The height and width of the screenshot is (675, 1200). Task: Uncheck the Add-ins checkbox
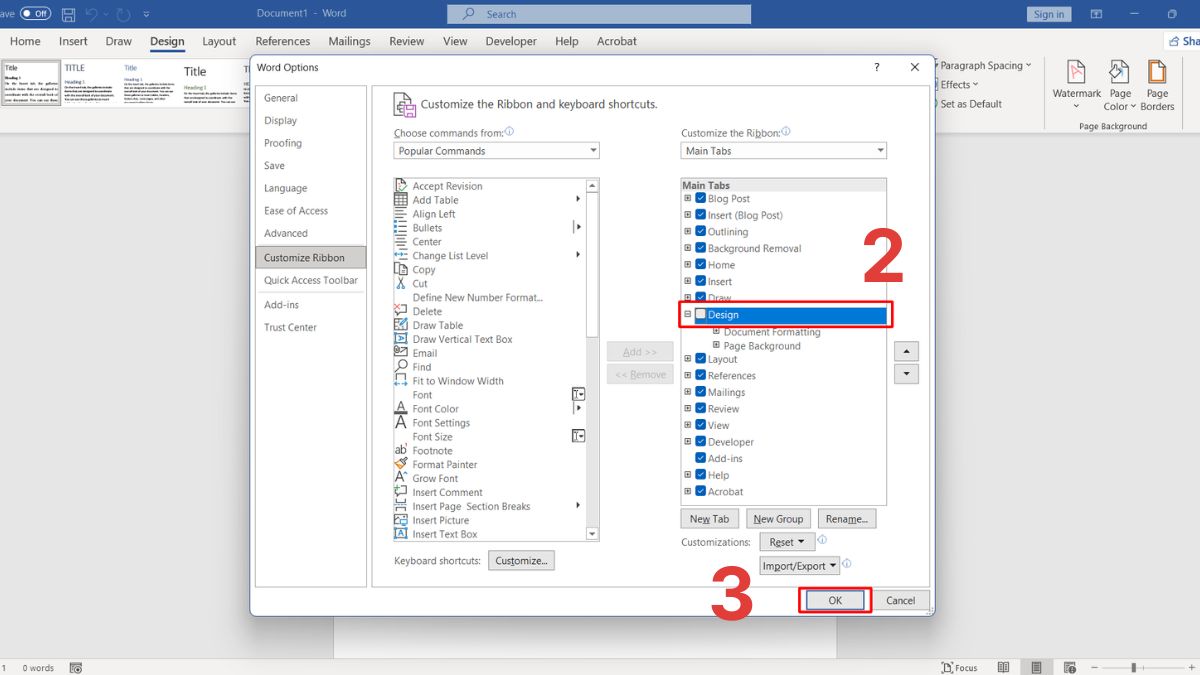[701, 459]
